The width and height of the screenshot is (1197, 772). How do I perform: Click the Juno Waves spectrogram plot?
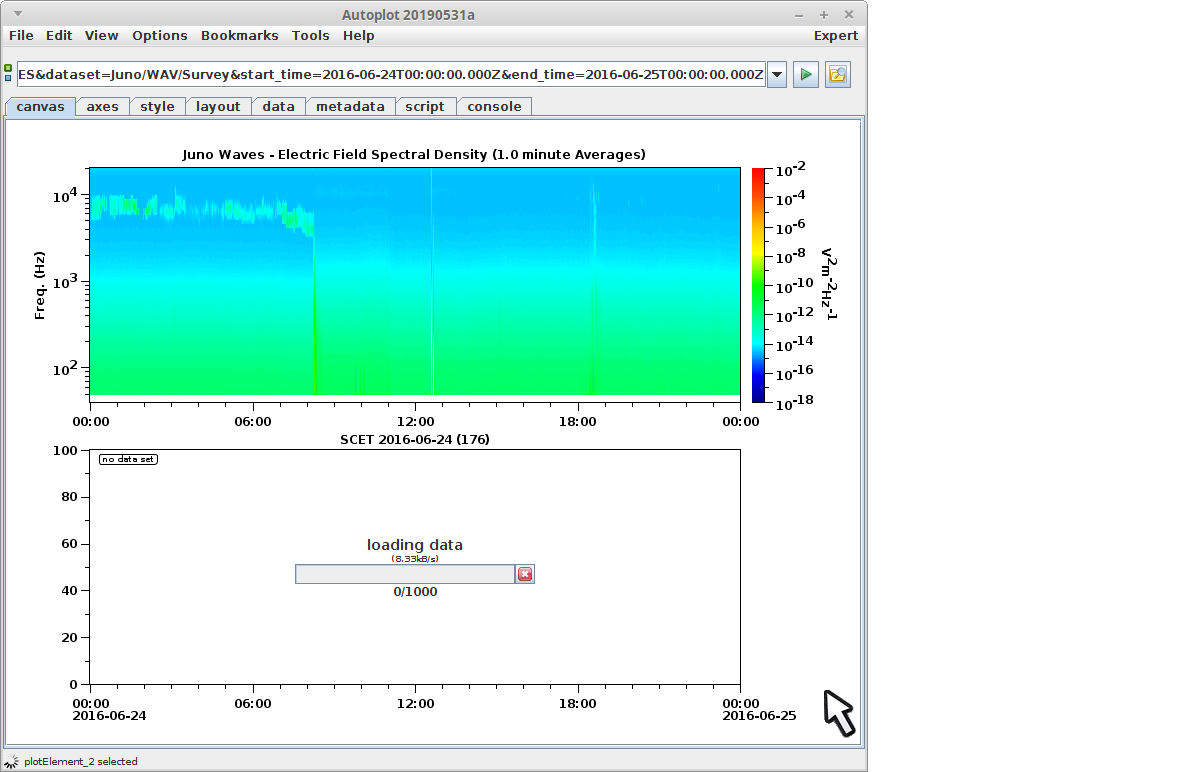click(415, 281)
